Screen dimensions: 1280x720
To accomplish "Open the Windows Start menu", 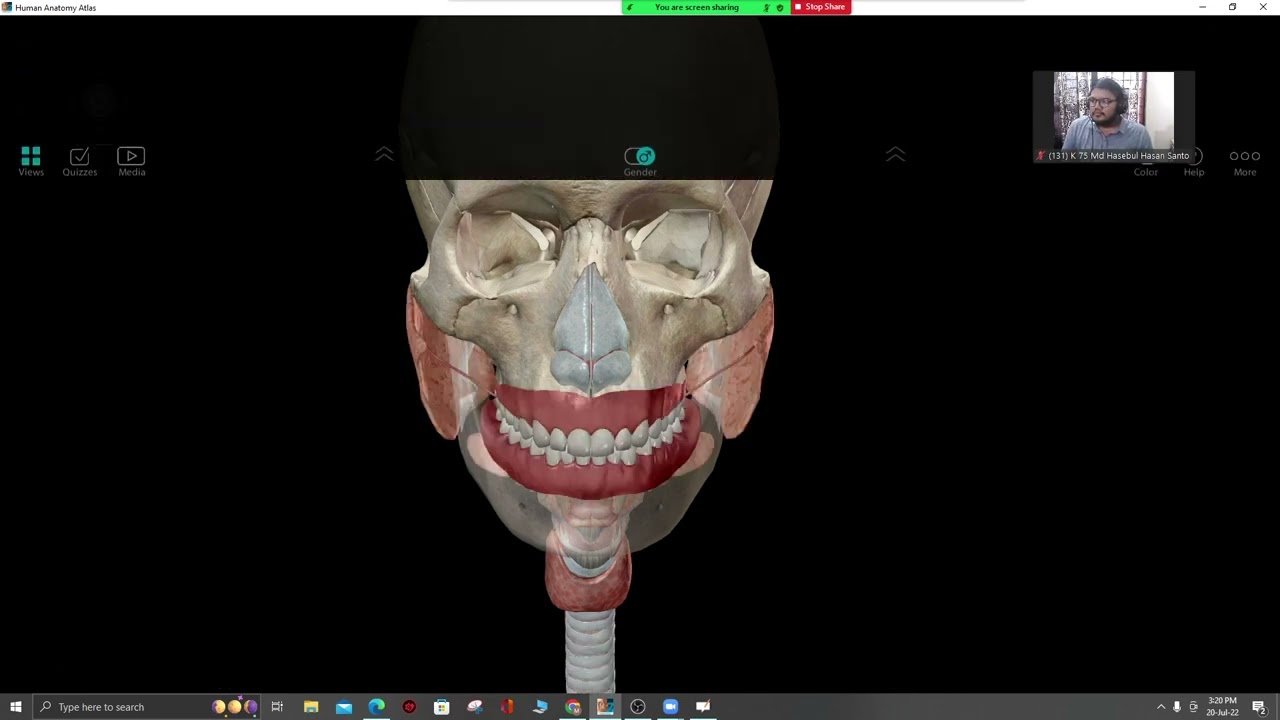I will tap(16, 707).
